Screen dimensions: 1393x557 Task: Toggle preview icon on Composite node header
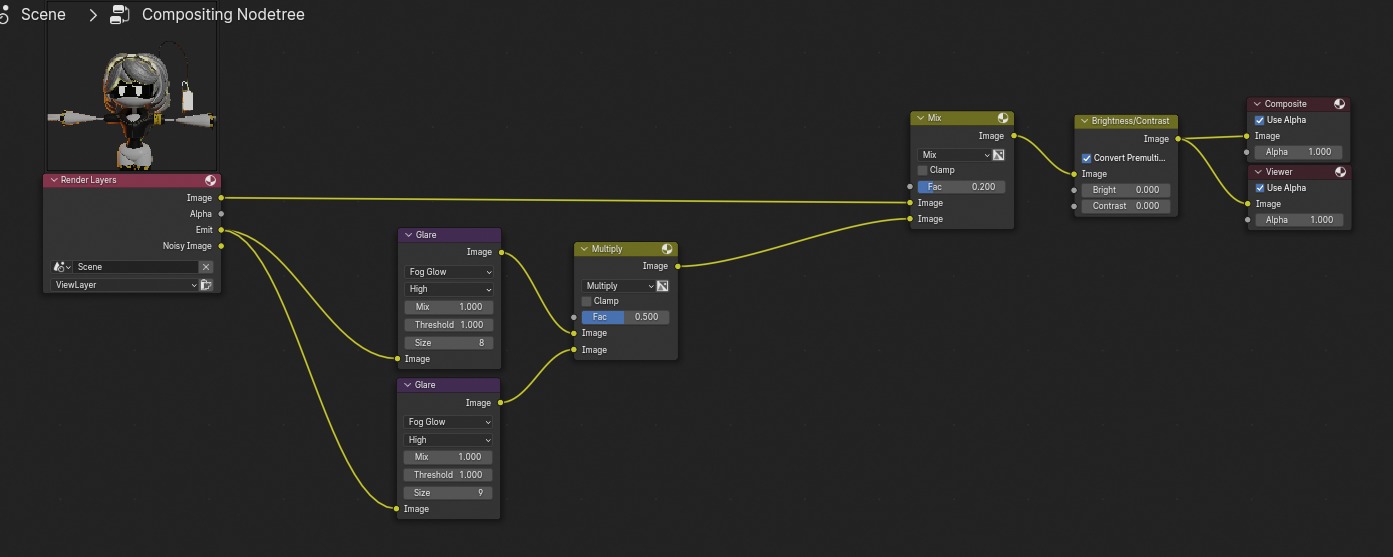(1339, 104)
